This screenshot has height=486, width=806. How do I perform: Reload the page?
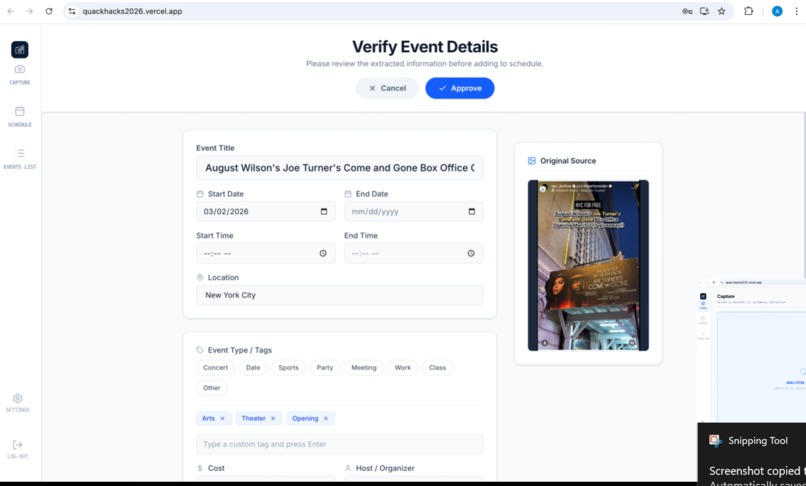49,11
